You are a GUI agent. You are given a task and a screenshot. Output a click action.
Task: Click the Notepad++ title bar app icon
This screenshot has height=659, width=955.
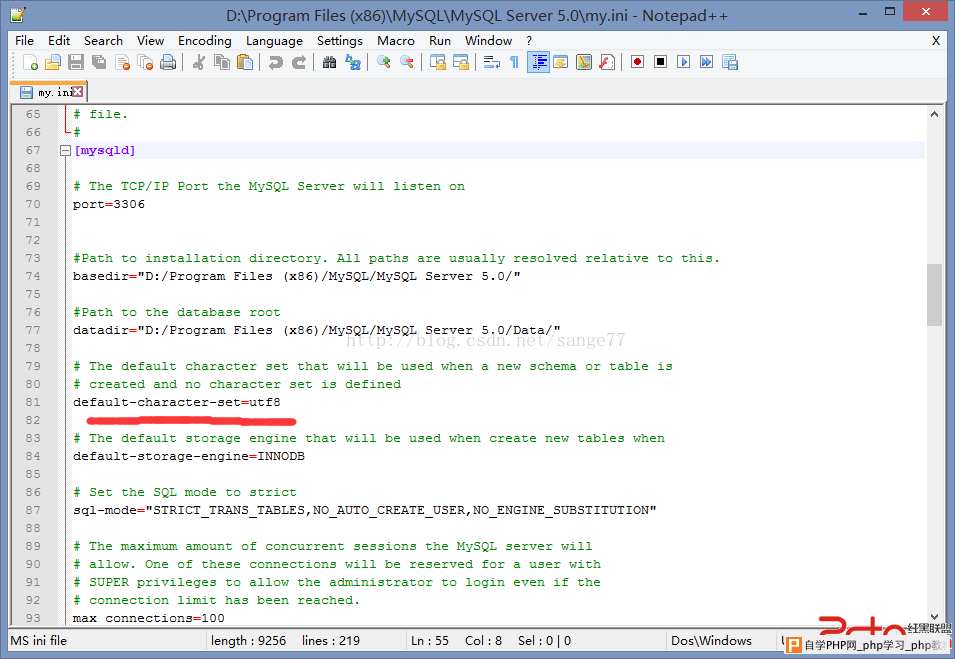click(x=18, y=15)
